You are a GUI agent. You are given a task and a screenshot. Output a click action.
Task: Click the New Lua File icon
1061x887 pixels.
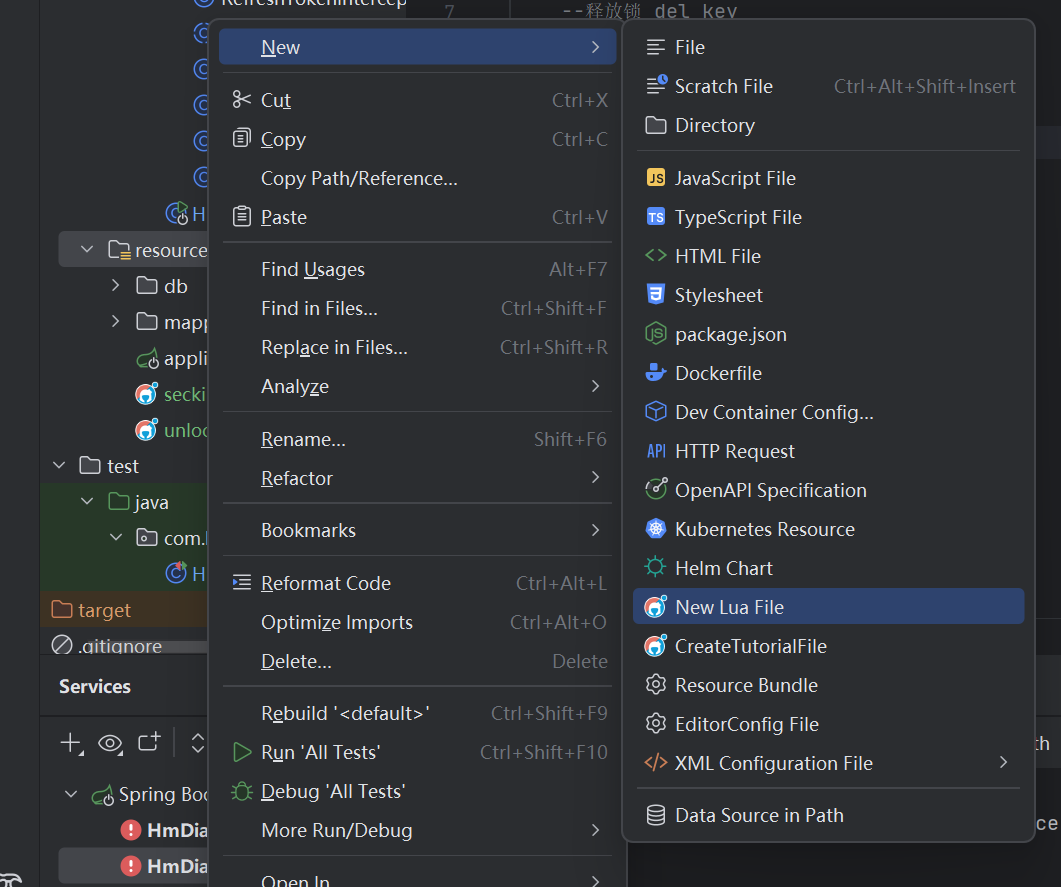[x=655, y=607]
